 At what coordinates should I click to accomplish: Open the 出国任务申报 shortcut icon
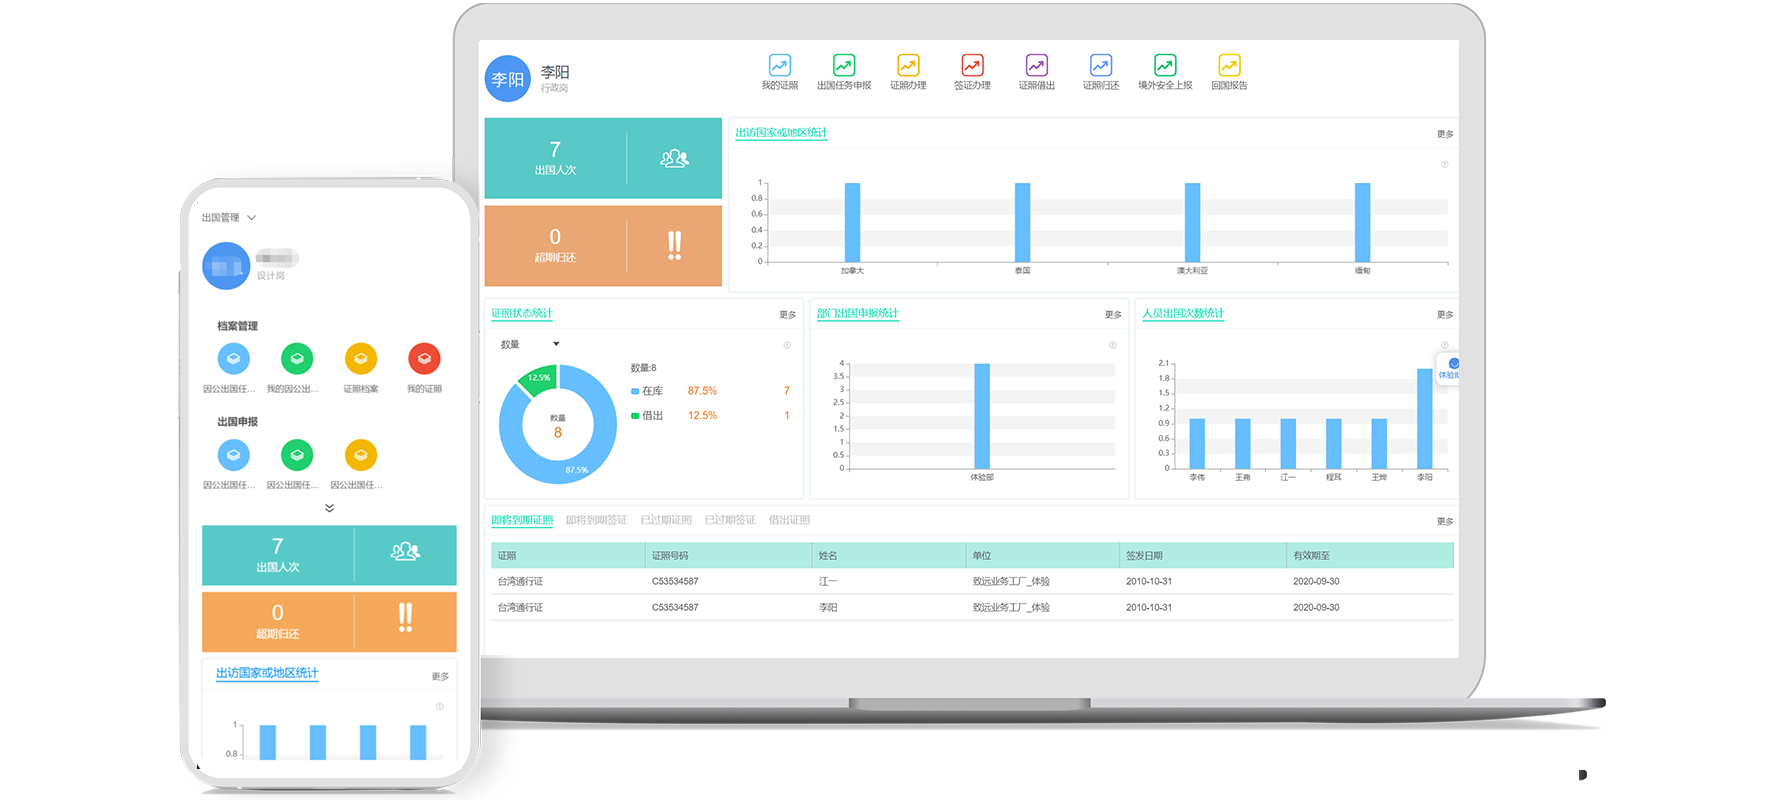(x=844, y=66)
